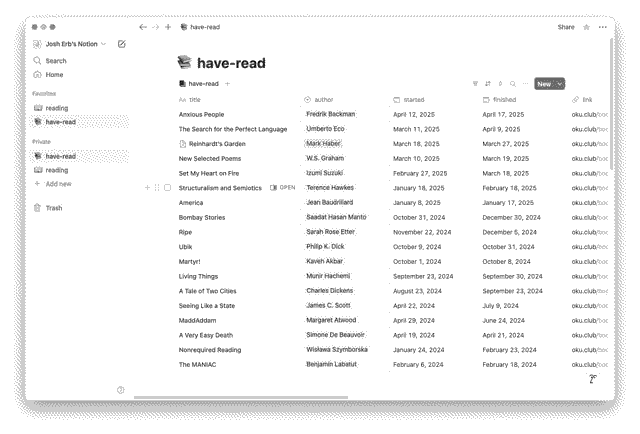Check the Structuralism and Semiotics row checkbox
This screenshot has width=640, height=434.
(167, 188)
